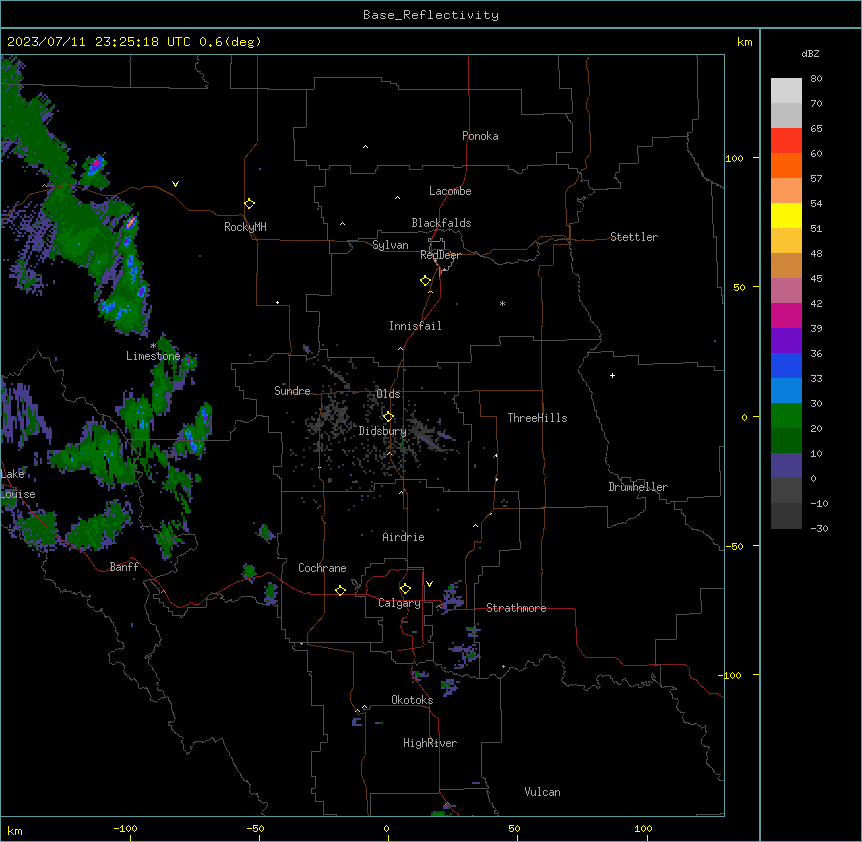Click the Sundre label
Screen dimensions: 862x842
point(292,391)
